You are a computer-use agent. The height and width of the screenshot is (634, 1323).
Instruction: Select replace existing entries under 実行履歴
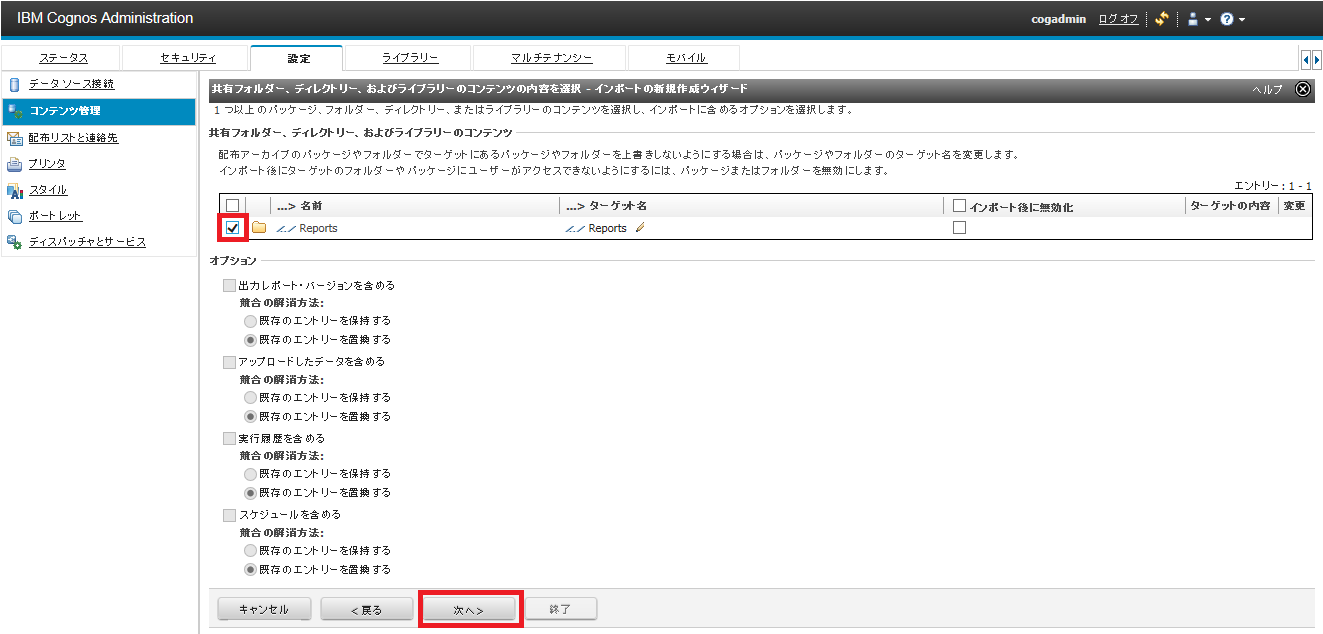point(251,492)
